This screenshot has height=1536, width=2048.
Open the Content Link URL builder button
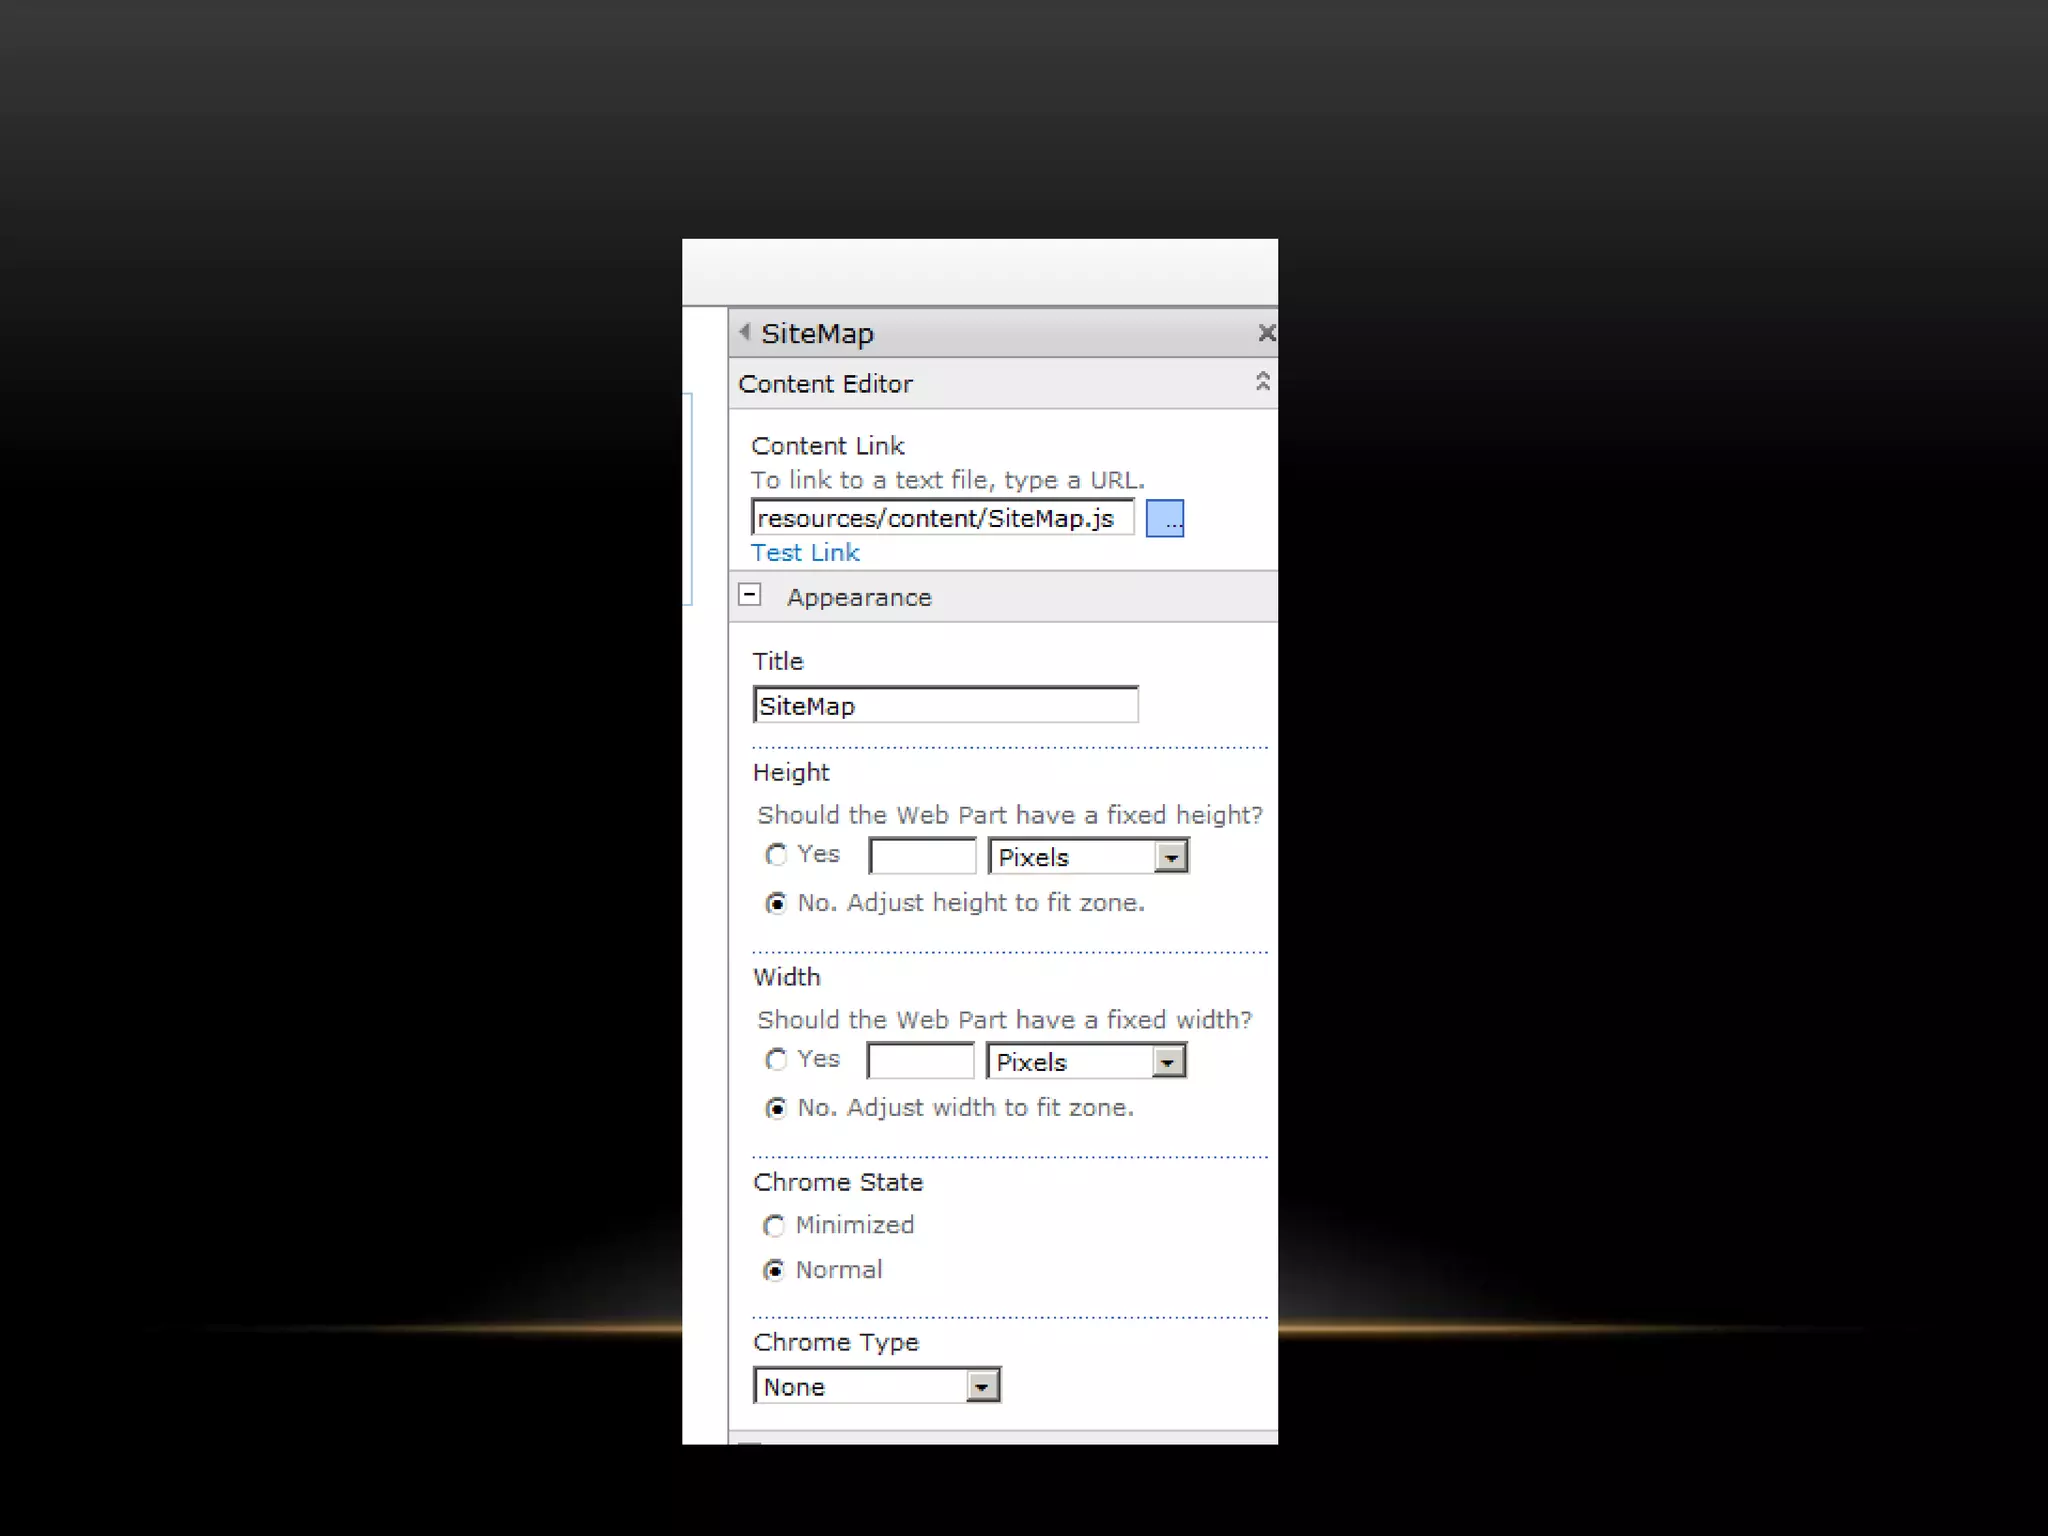1164,518
